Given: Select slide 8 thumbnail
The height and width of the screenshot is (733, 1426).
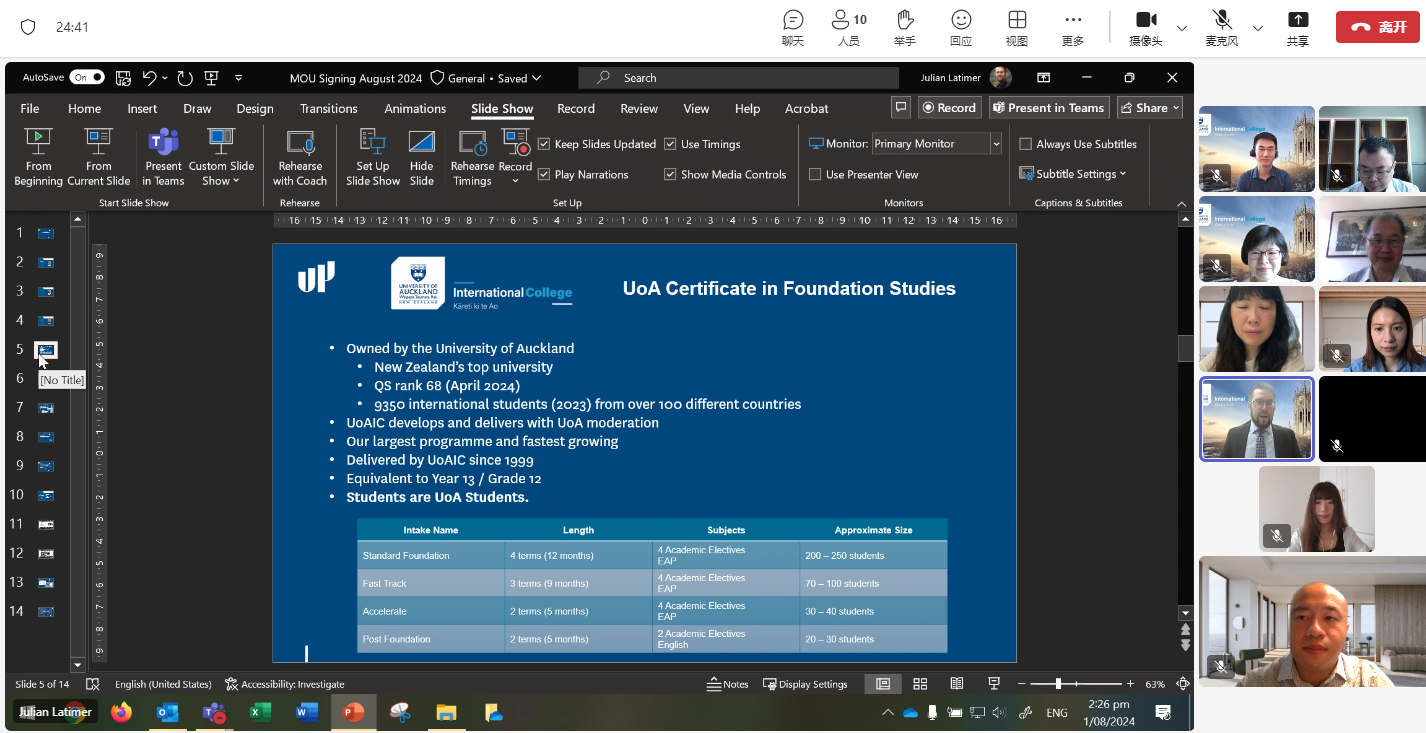Looking at the screenshot, I should pyautogui.click(x=46, y=437).
